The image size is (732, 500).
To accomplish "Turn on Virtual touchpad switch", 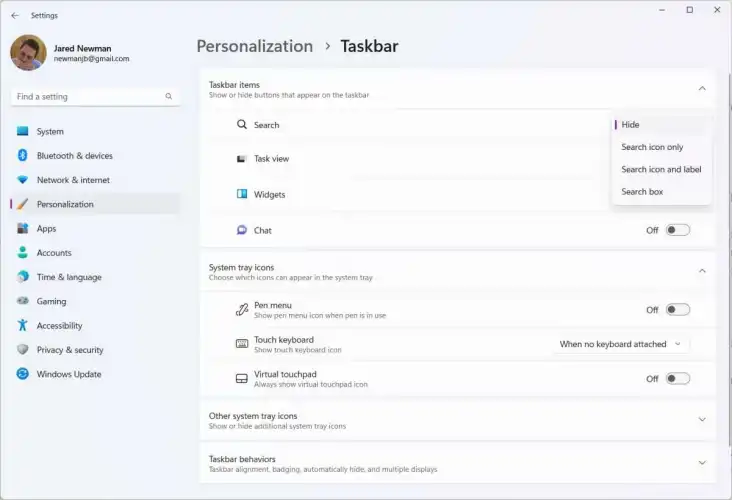I will click(677, 379).
